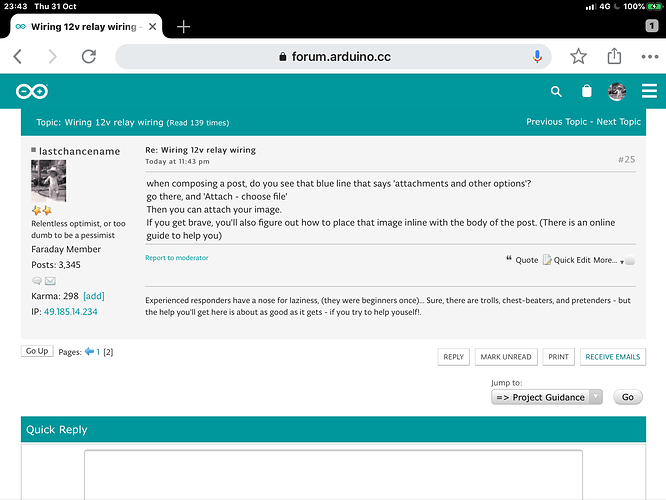Screen dimensions: 666x500
Task: Click the 'Posts: 3,345' text
Action: click(x=56, y=265)
